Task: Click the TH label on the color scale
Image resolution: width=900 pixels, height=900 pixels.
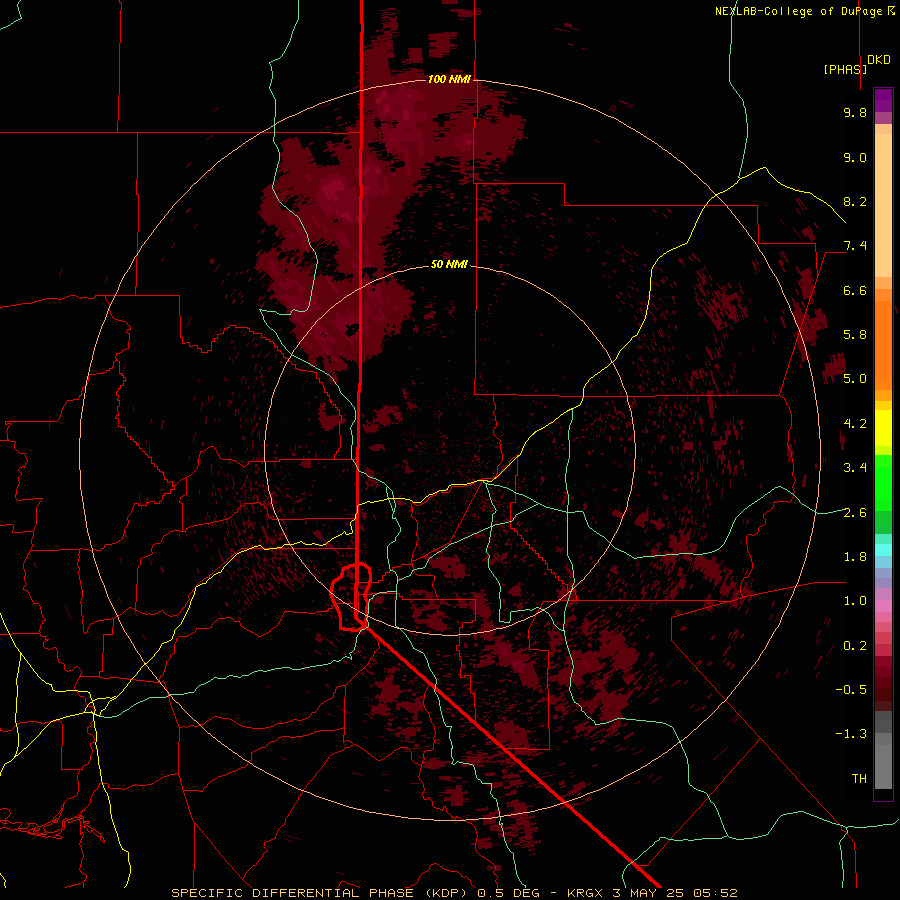Action: click(x=859, y=779)
